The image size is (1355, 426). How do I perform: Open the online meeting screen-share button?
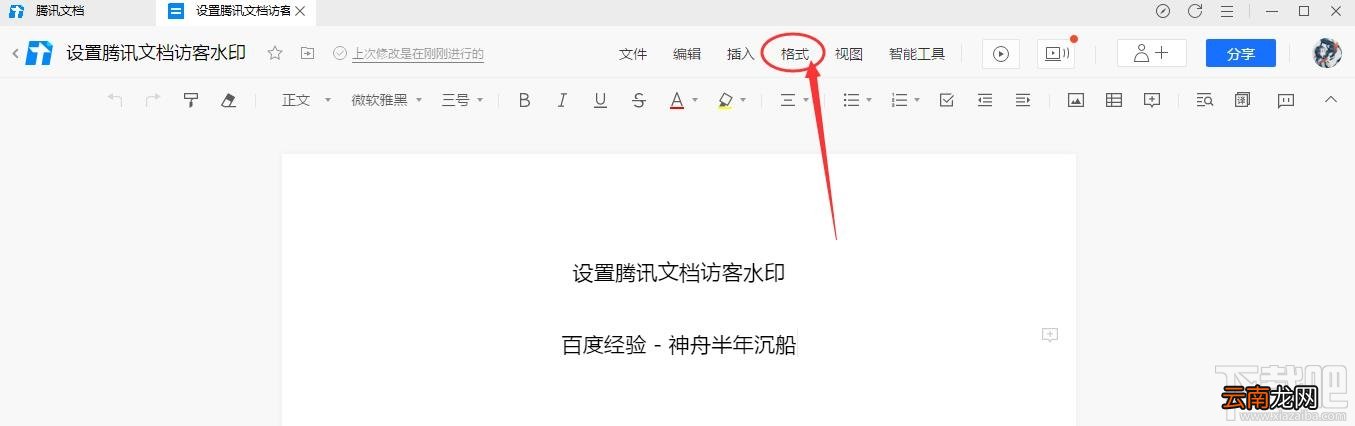point(1056,54)
